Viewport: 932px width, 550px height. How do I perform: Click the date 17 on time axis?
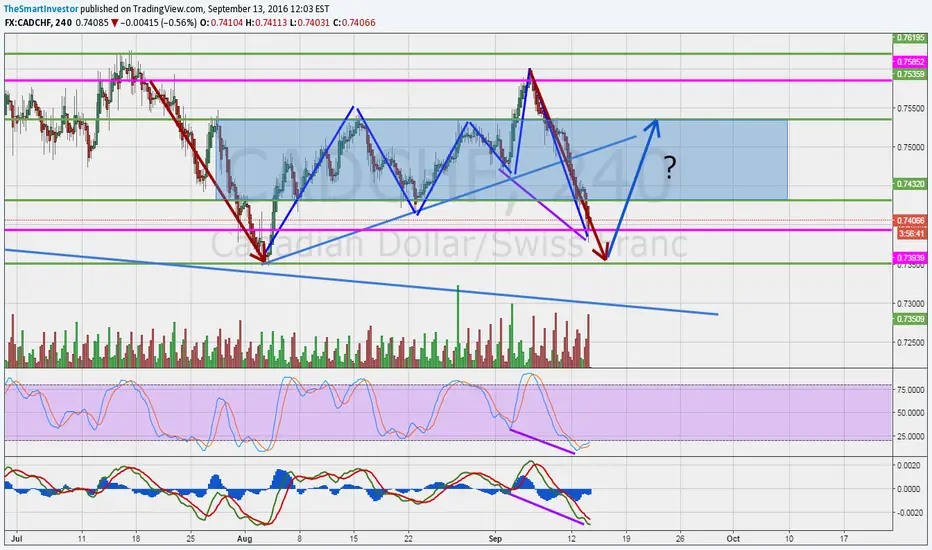click(x=844, y=539)
